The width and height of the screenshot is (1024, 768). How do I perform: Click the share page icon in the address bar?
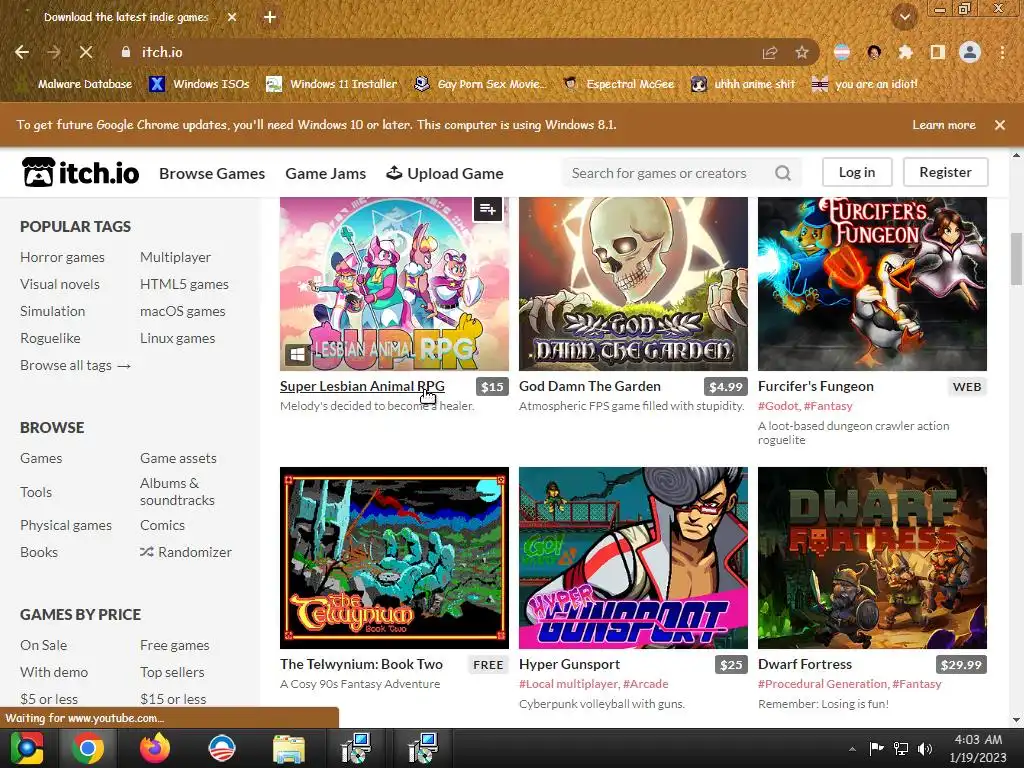770,52
